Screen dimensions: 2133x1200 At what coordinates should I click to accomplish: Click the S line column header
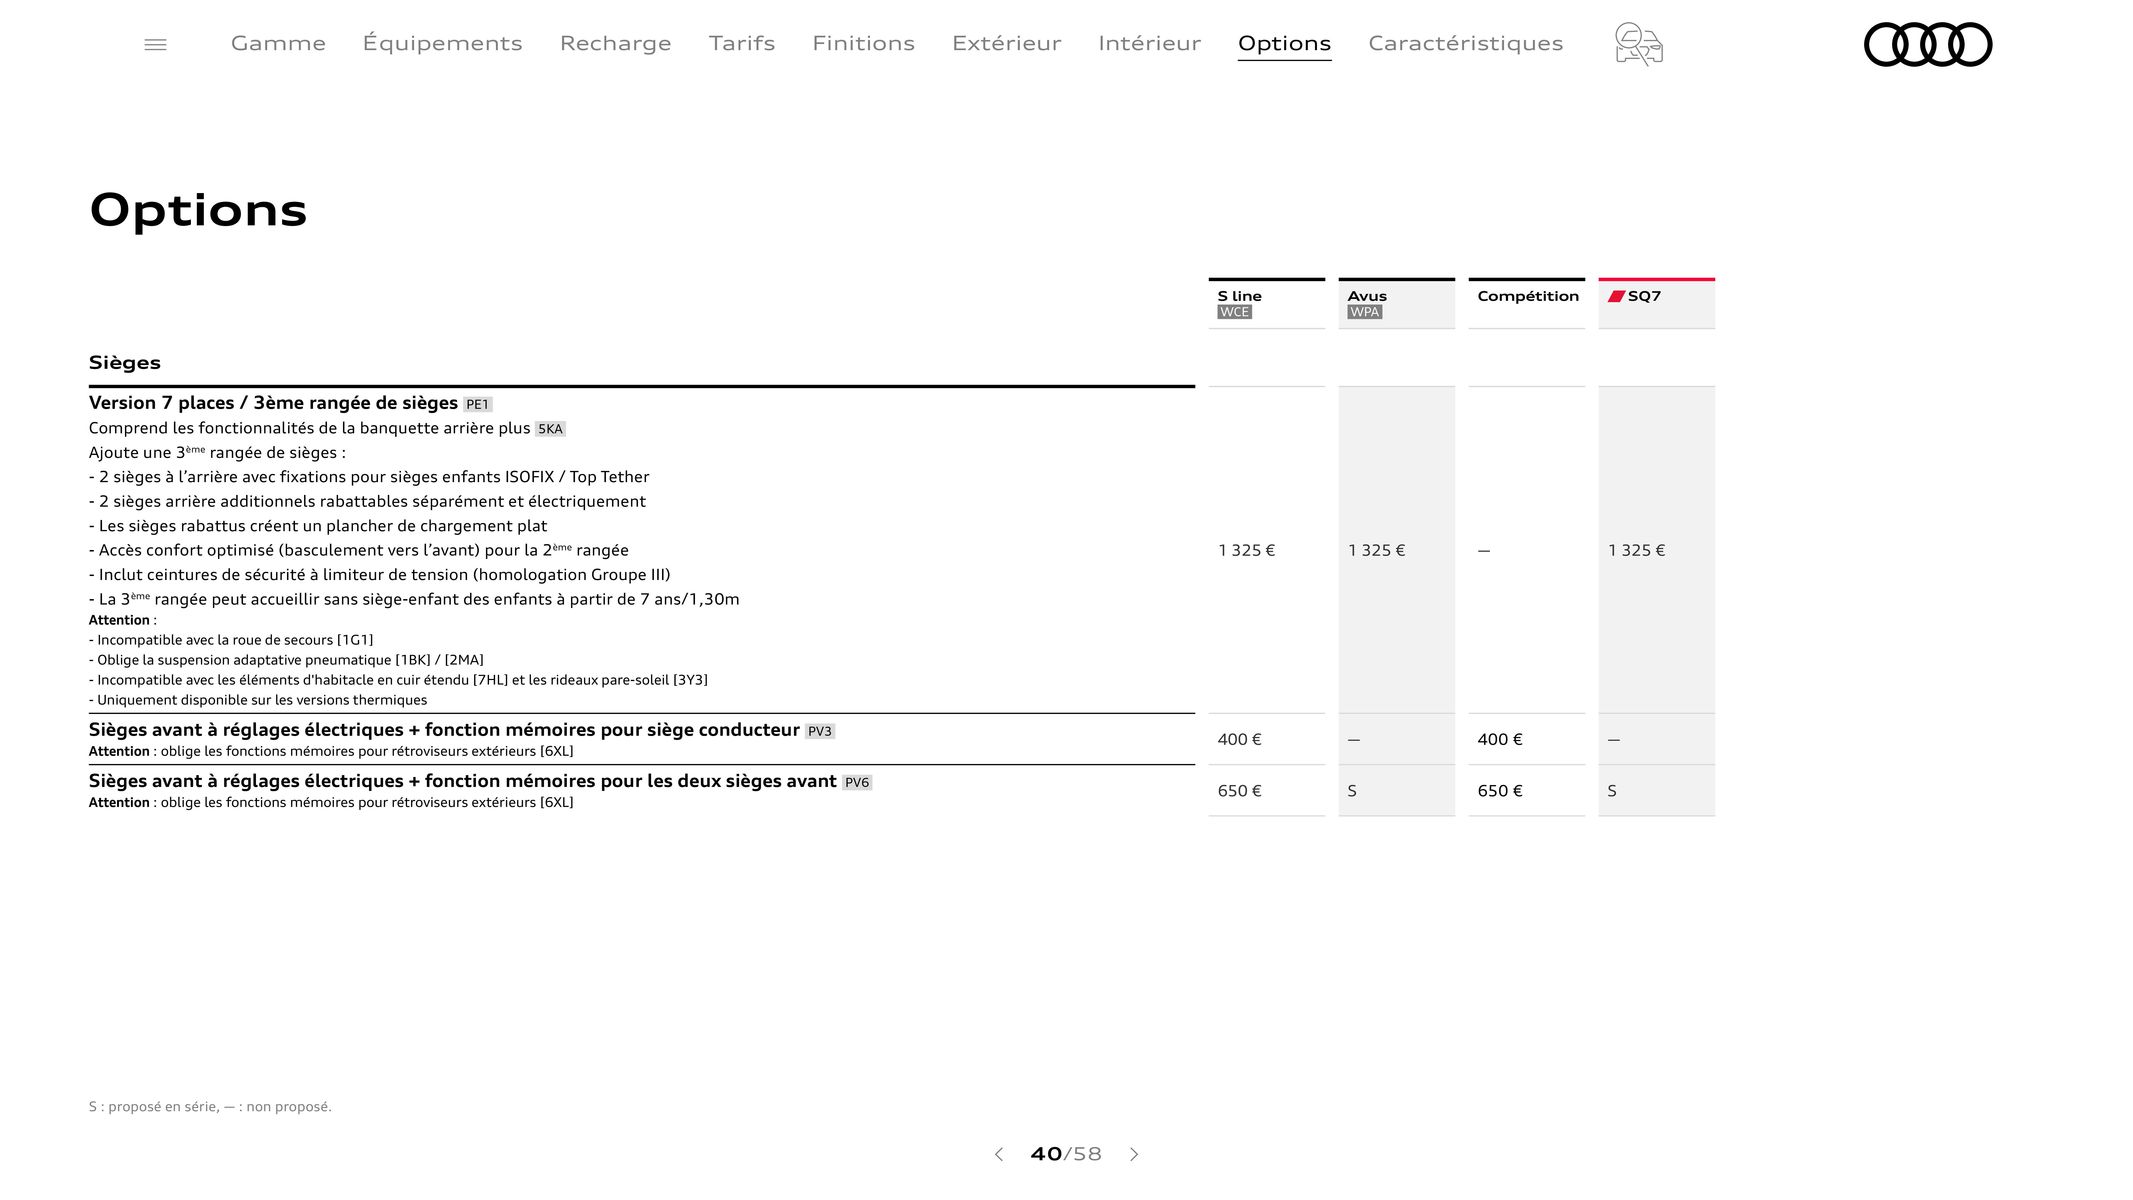(x=1266, y=303)
